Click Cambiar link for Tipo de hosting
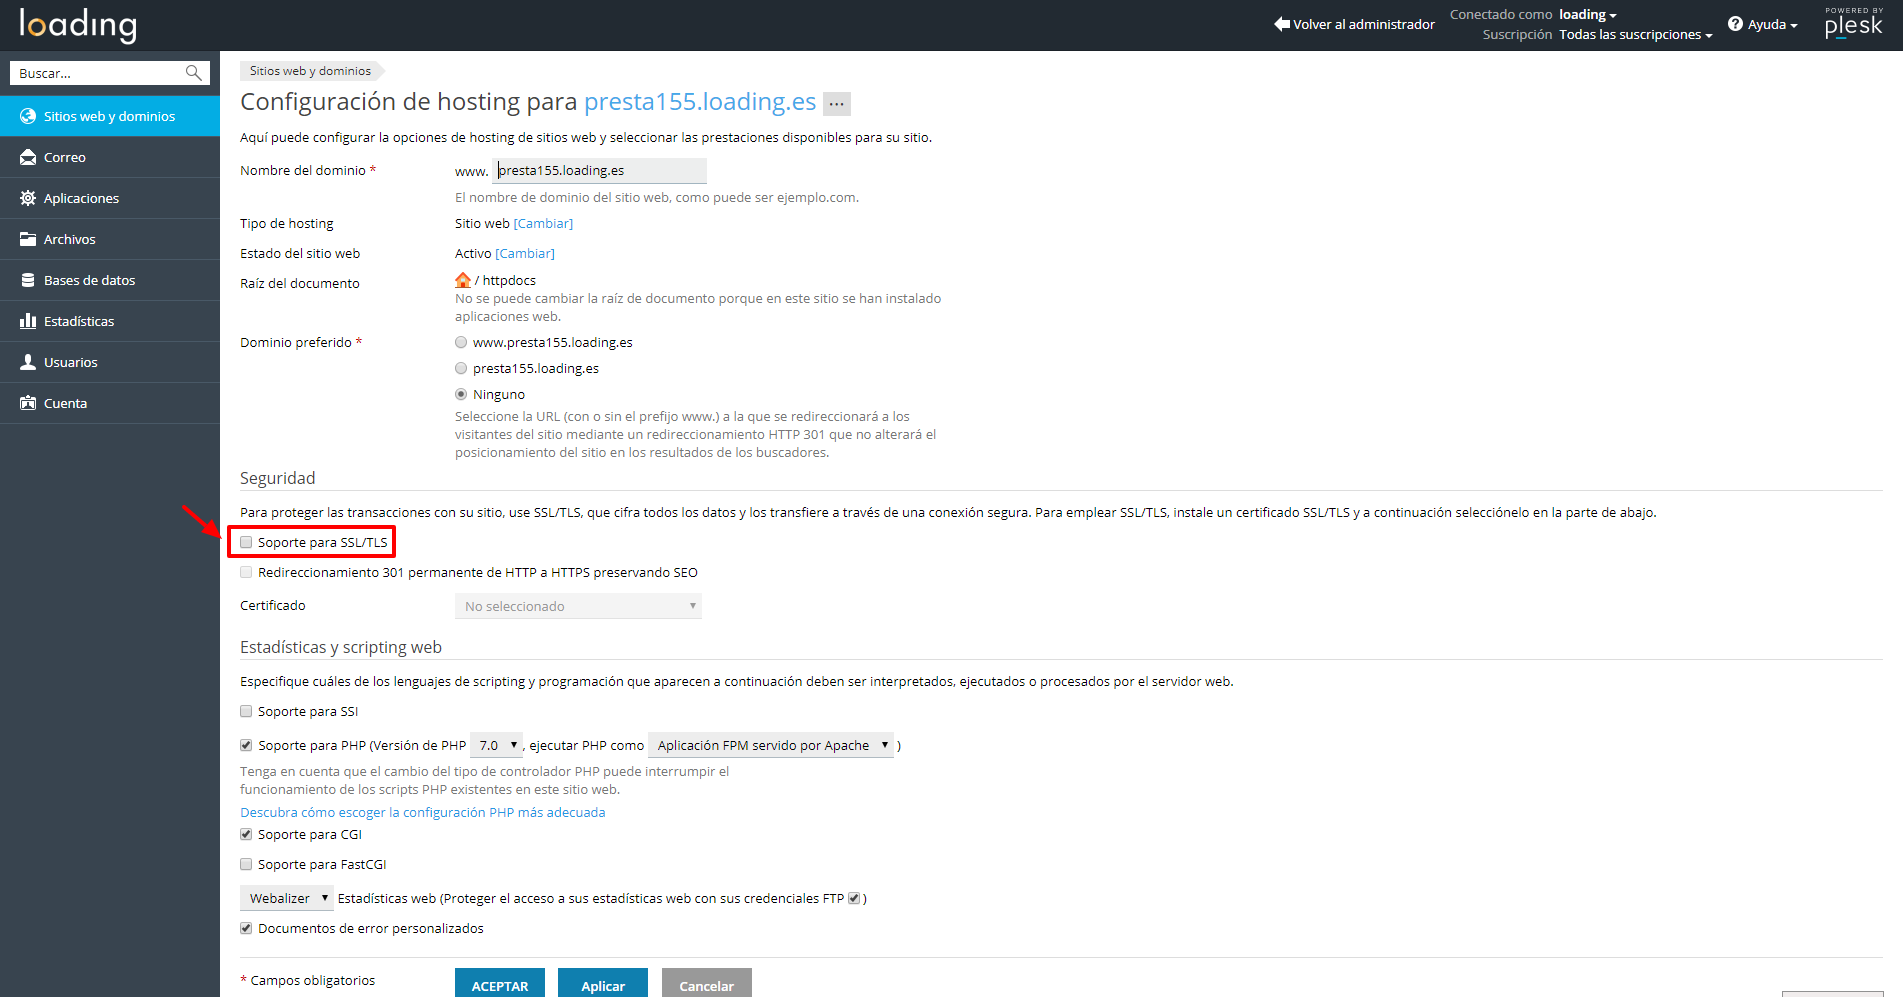This screenshot has height=997, width=1903. point(543,223)
